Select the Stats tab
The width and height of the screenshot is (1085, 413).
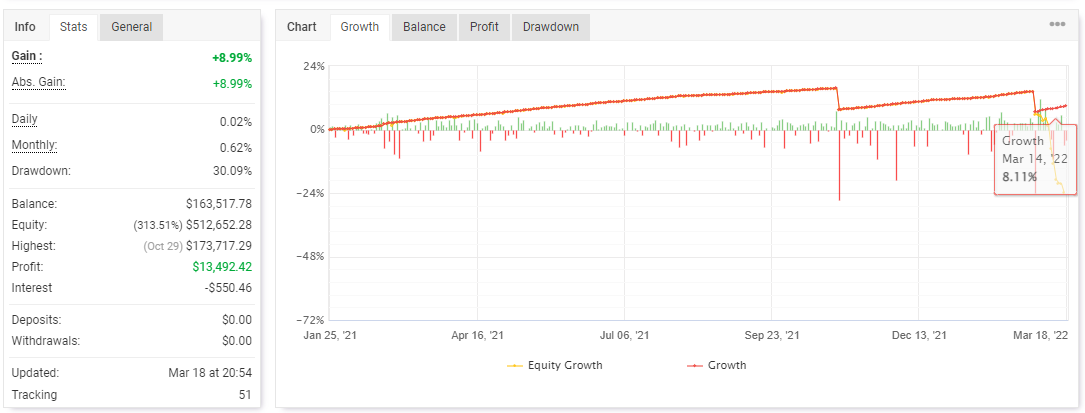tap(73, 27)
